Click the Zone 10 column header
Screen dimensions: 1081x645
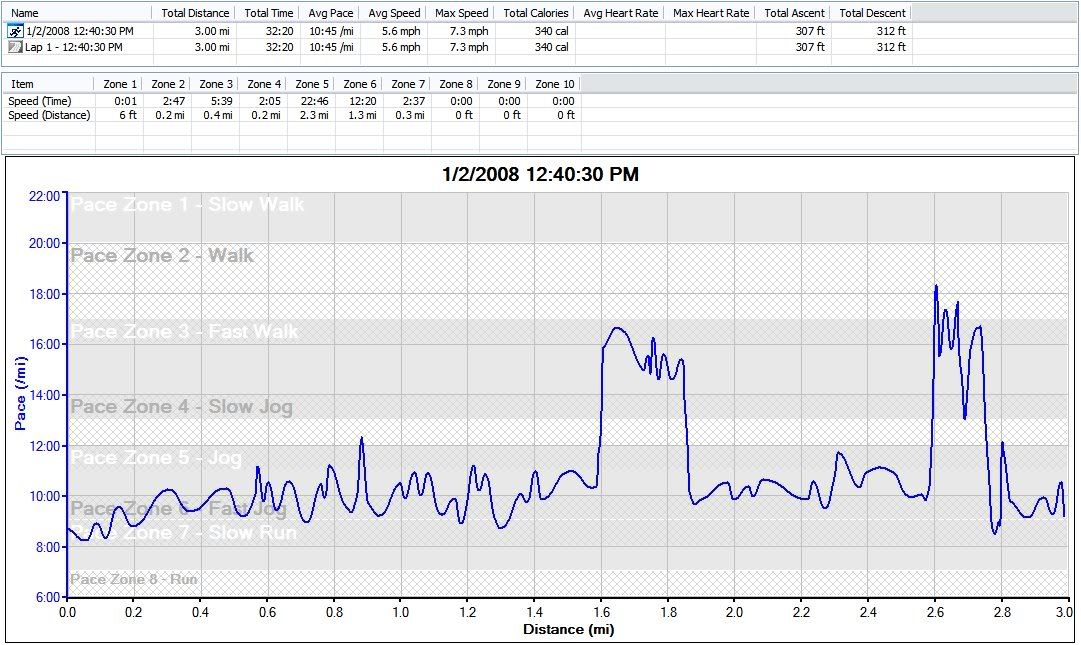pyautogui.click(x=555, y=84)
